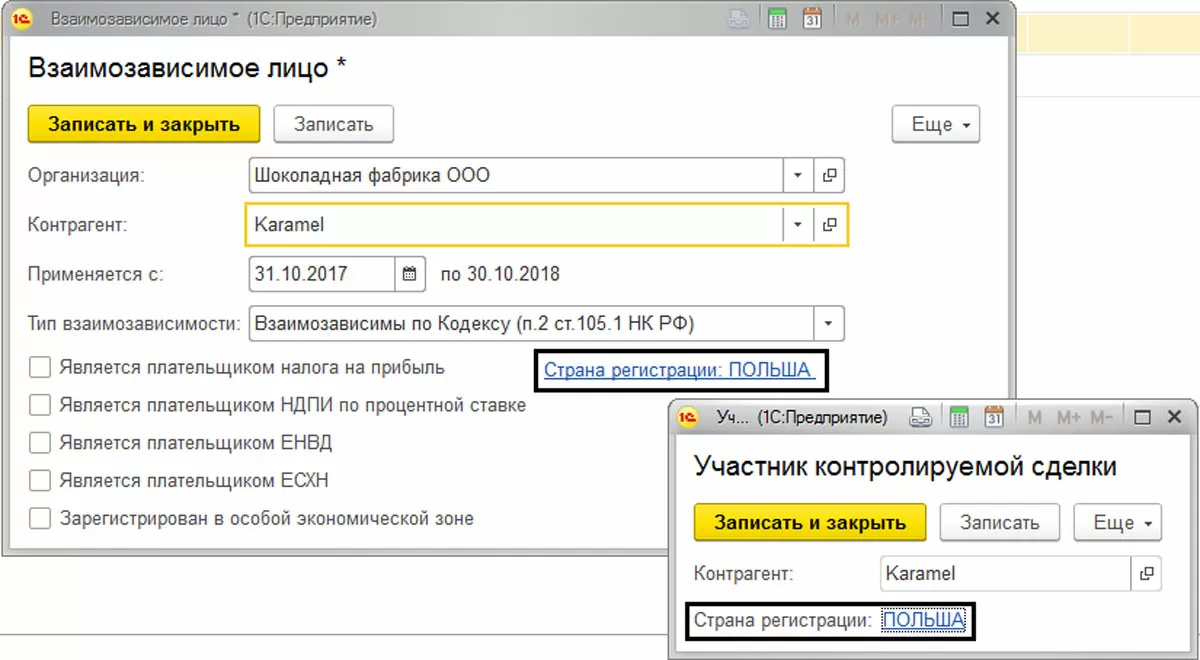Close the participant window
This screenshot has width=1200, height=660.
pos(1174,417)
